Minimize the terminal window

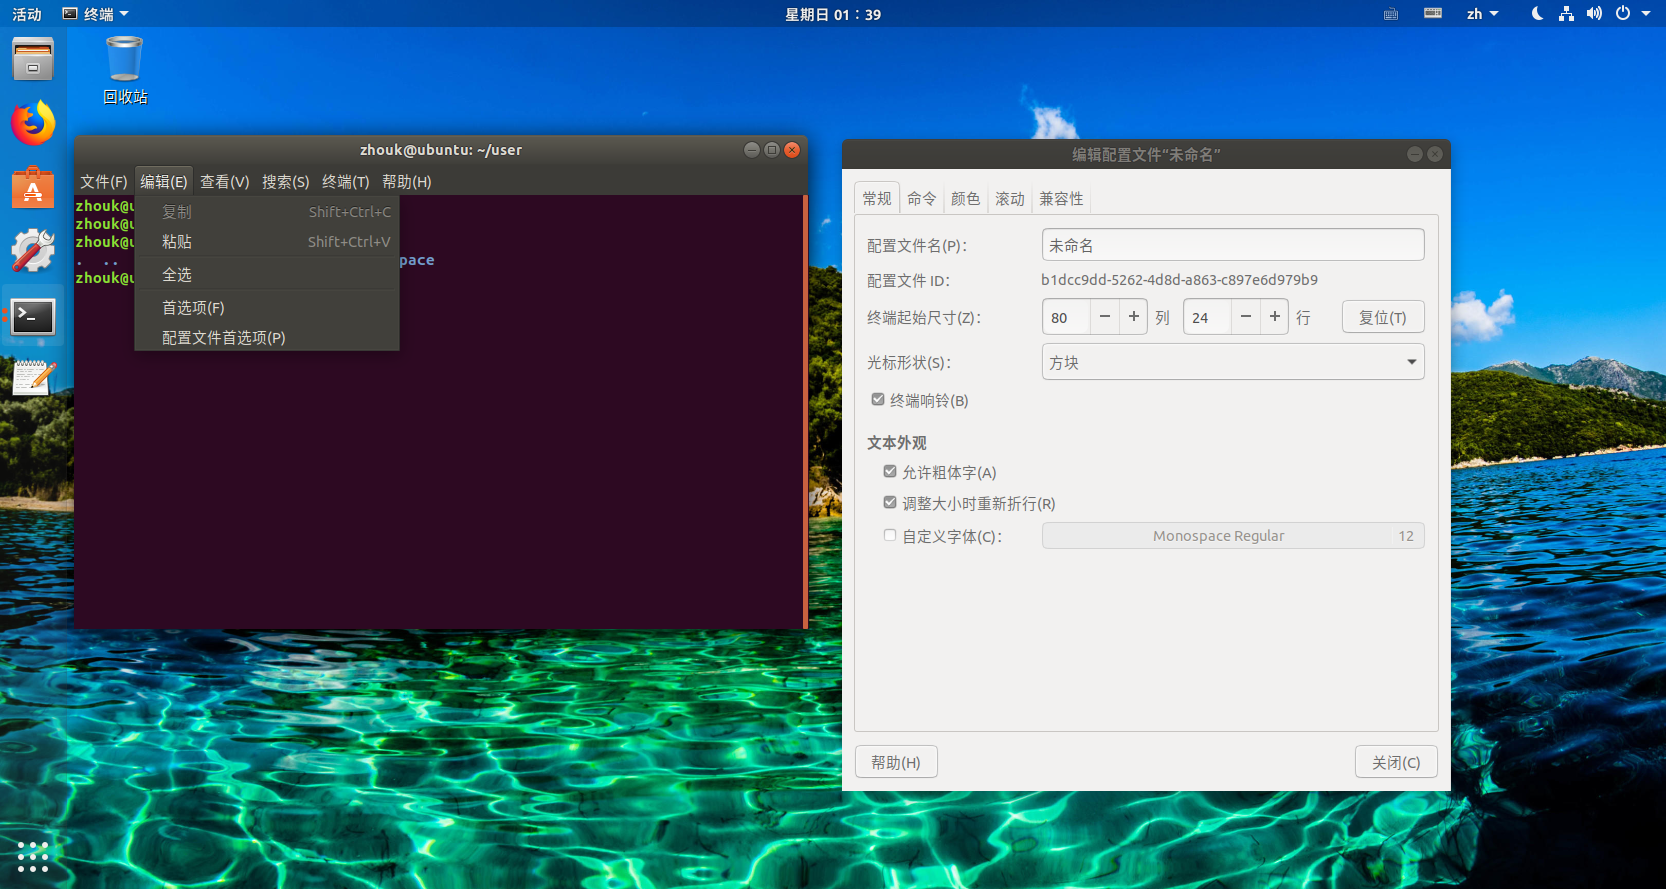[x=752, y=150]
